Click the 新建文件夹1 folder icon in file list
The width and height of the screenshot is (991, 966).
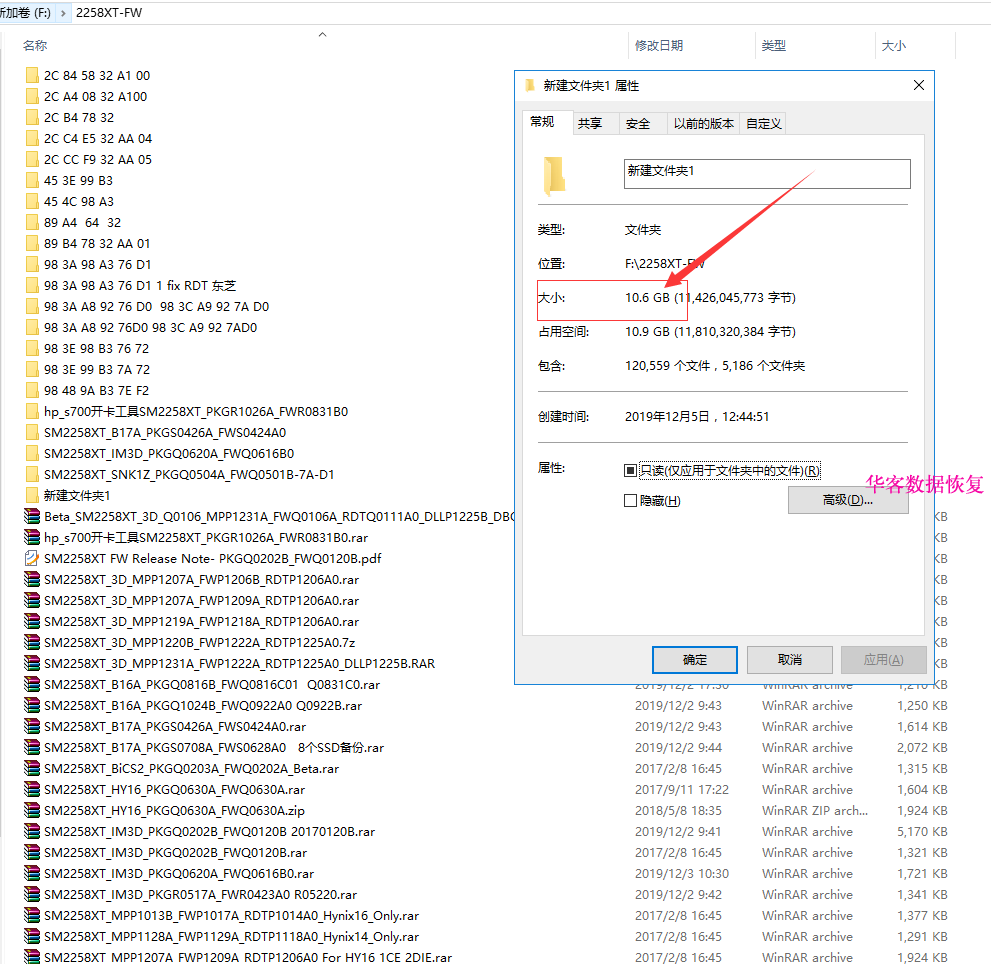click(x=32, y=496)
